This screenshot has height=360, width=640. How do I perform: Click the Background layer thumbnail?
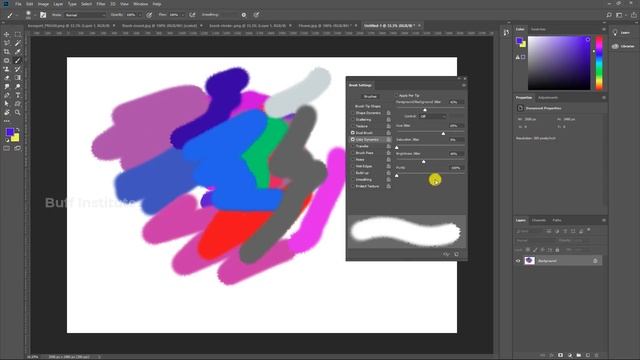coord(529,260)
